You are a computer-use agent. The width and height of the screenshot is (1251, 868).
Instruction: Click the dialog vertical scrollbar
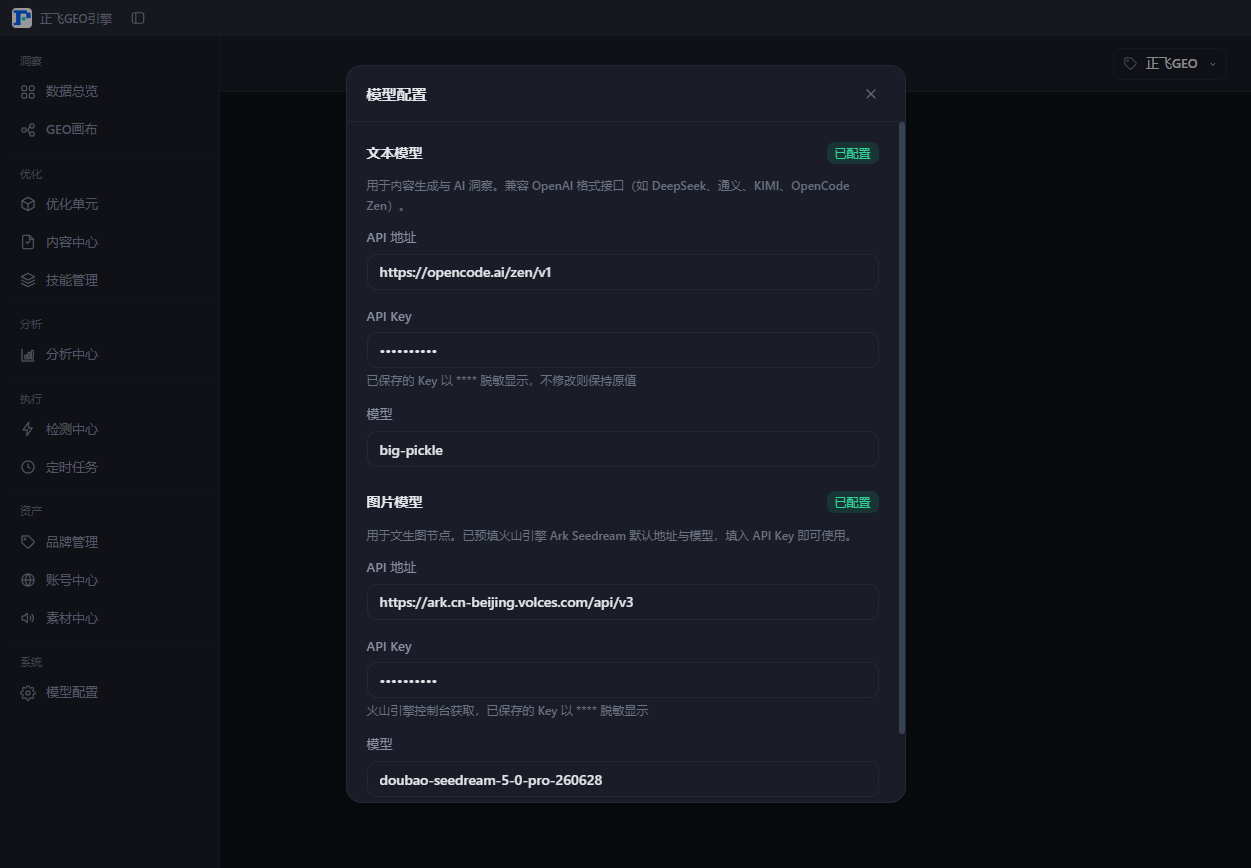point(902,428)
